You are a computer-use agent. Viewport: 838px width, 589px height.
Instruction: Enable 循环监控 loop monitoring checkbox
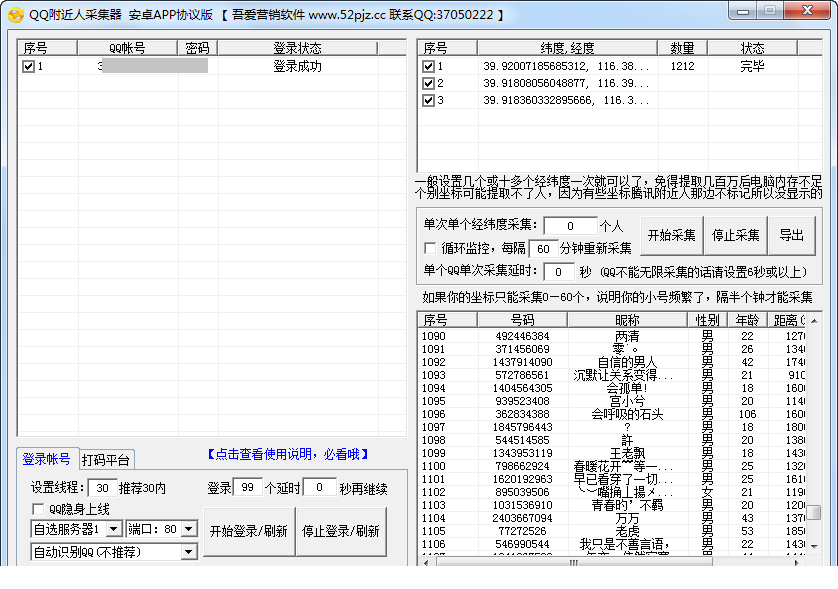pos(430,248)
